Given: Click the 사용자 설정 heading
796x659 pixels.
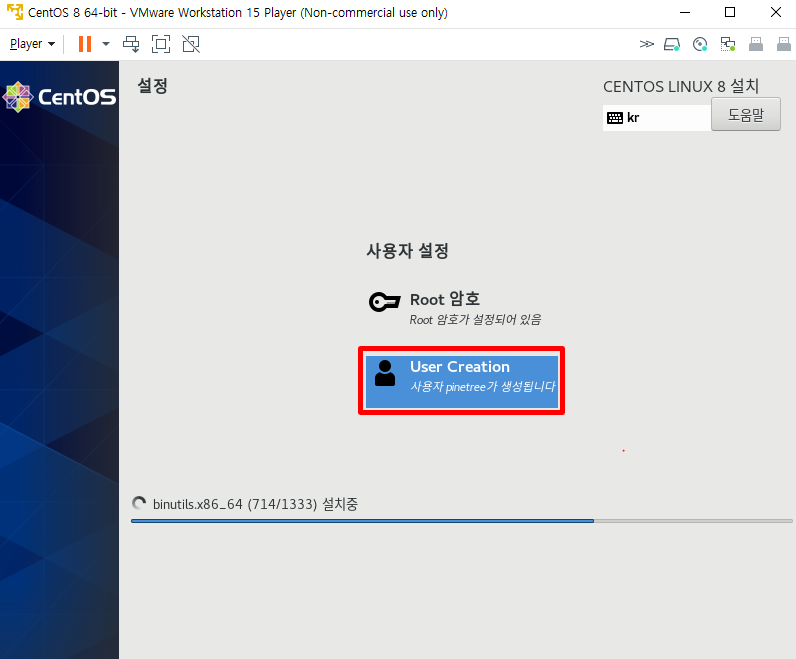Looking at the screenshot, I should (x=408, y=251).
